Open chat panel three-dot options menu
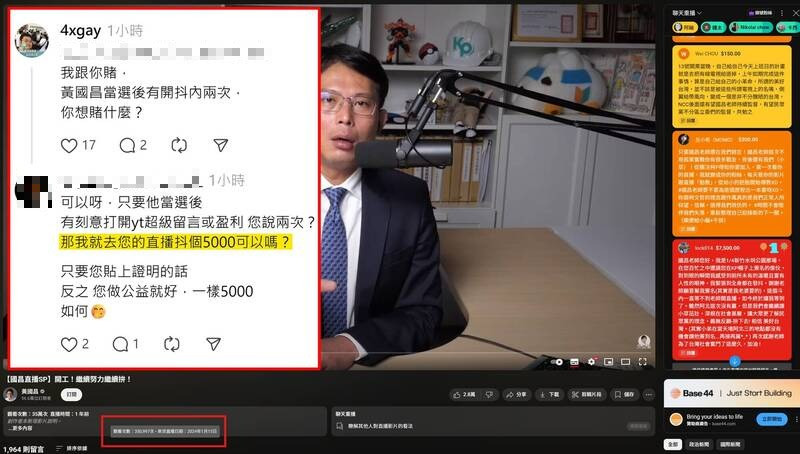 coord(782,13)
